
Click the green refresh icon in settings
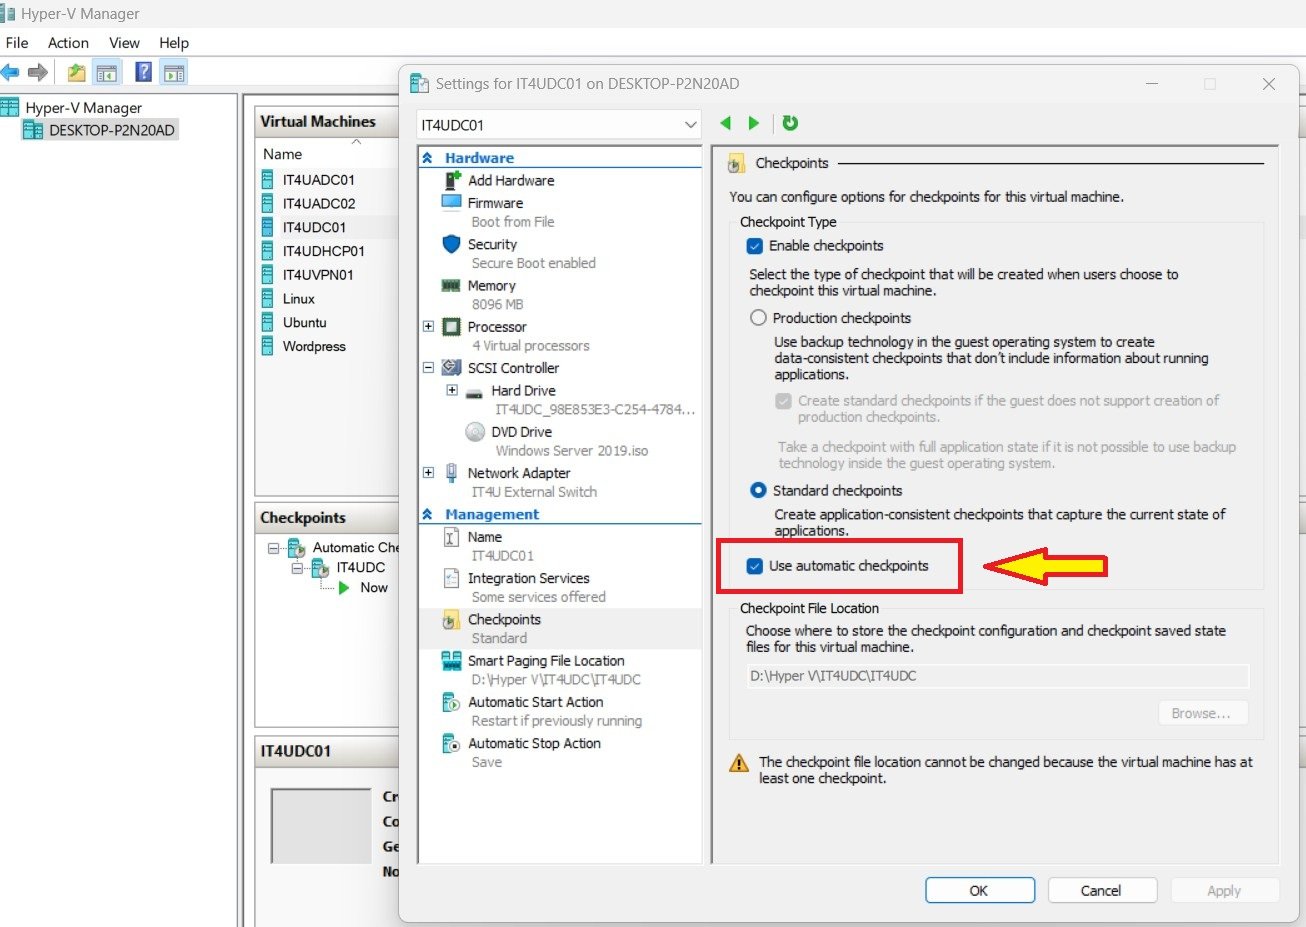click(790, 123)
